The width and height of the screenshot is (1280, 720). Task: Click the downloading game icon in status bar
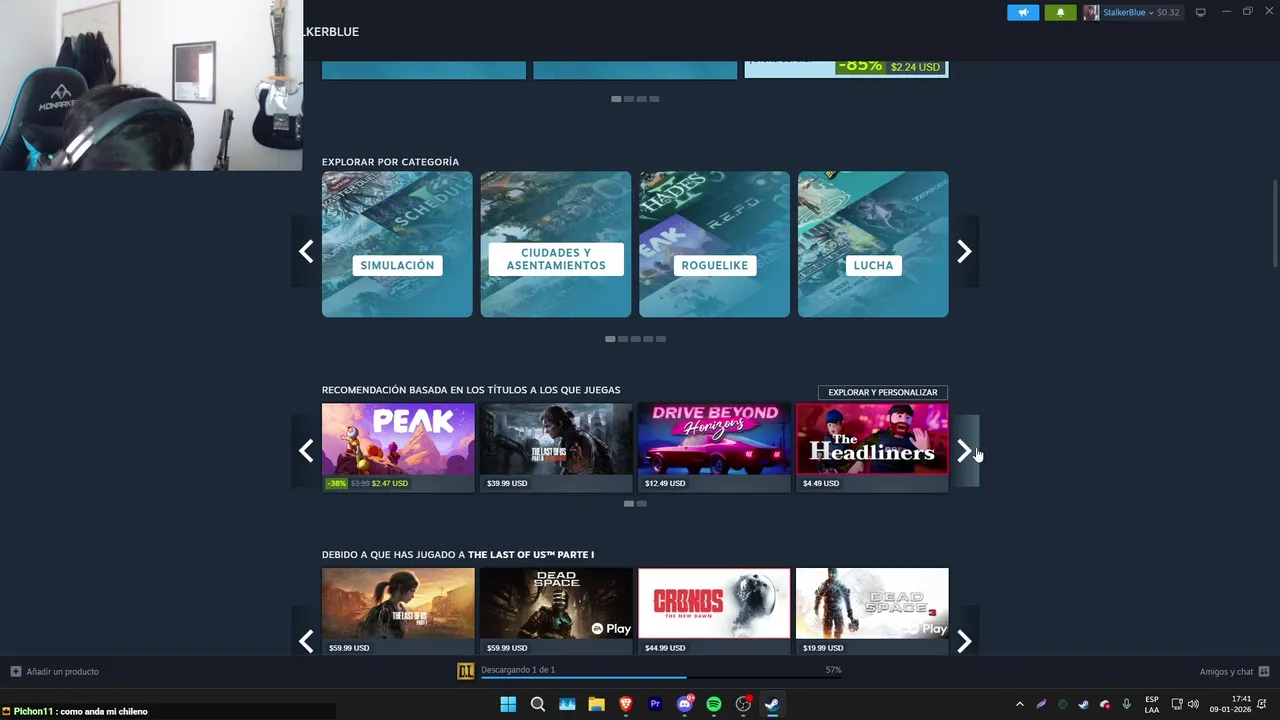(465, 671)
